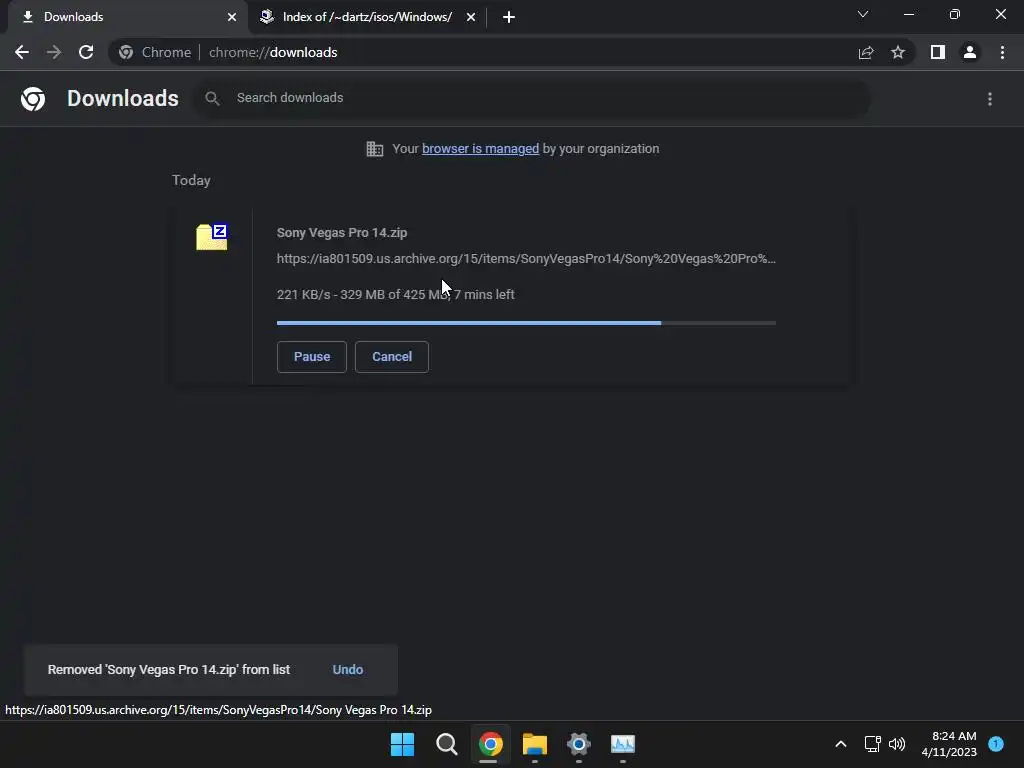Open the Chrome side panel icon
The width and height of the screenshot is (1024, 768).
point(938,52)
